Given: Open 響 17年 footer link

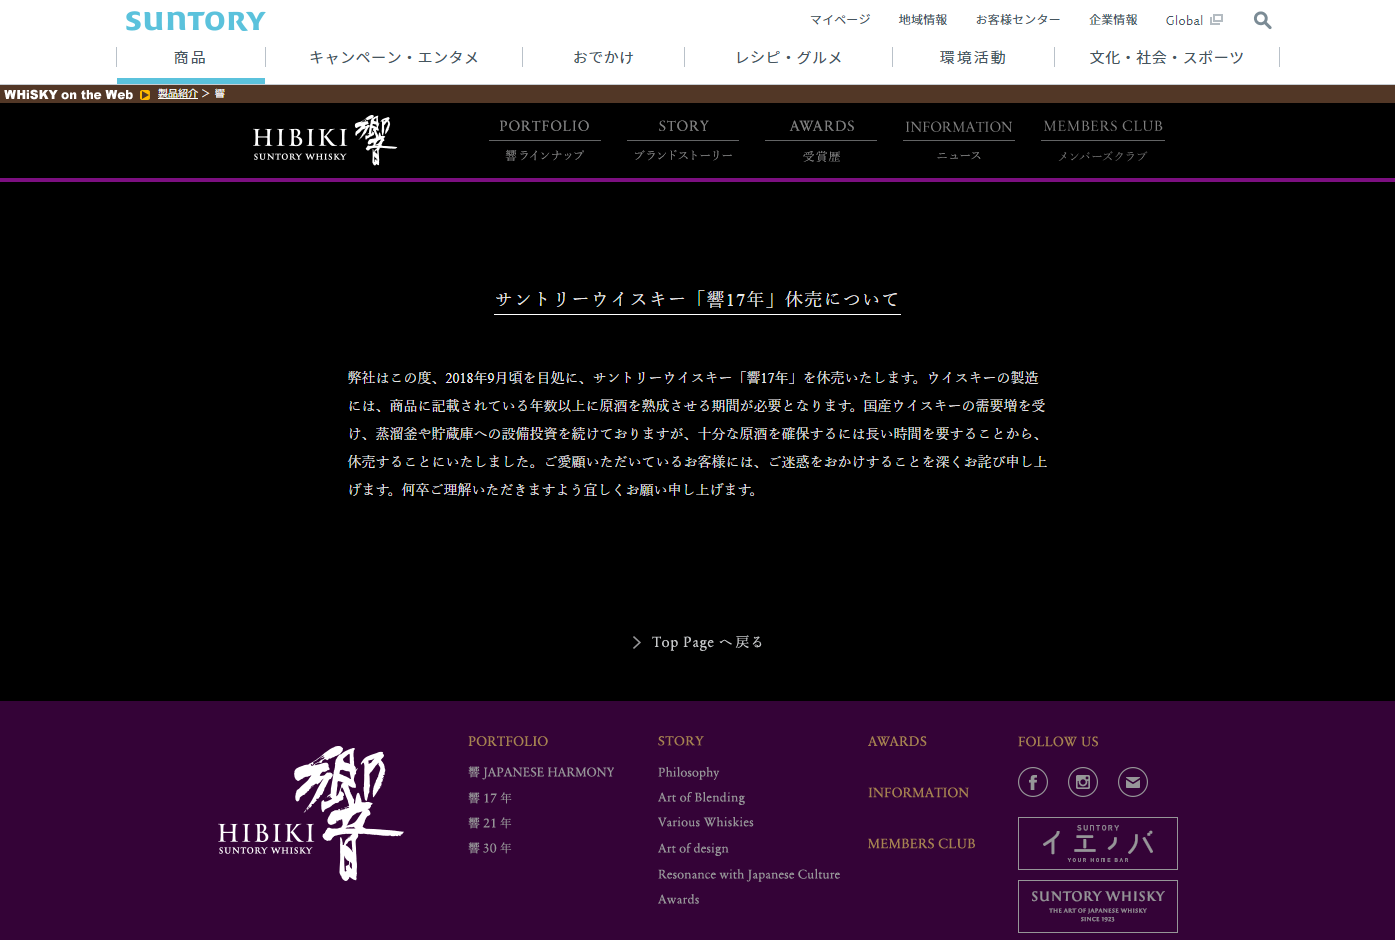Looking at the screenshot, I should click(x=490, y=798).
